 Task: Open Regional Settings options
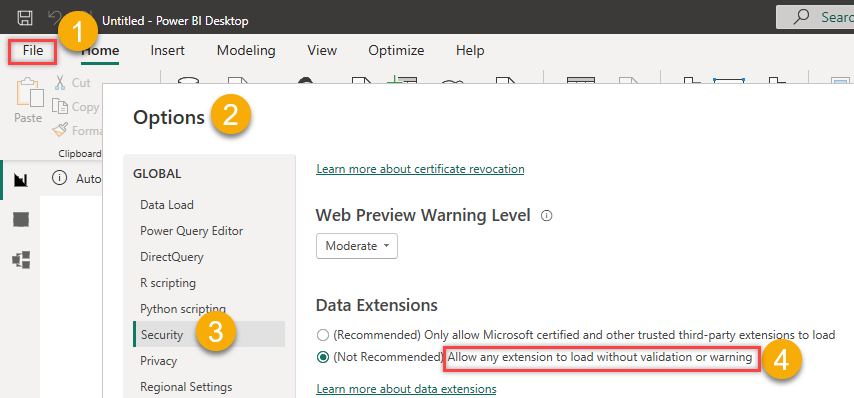pyautogui.click(x=186, y=387)
